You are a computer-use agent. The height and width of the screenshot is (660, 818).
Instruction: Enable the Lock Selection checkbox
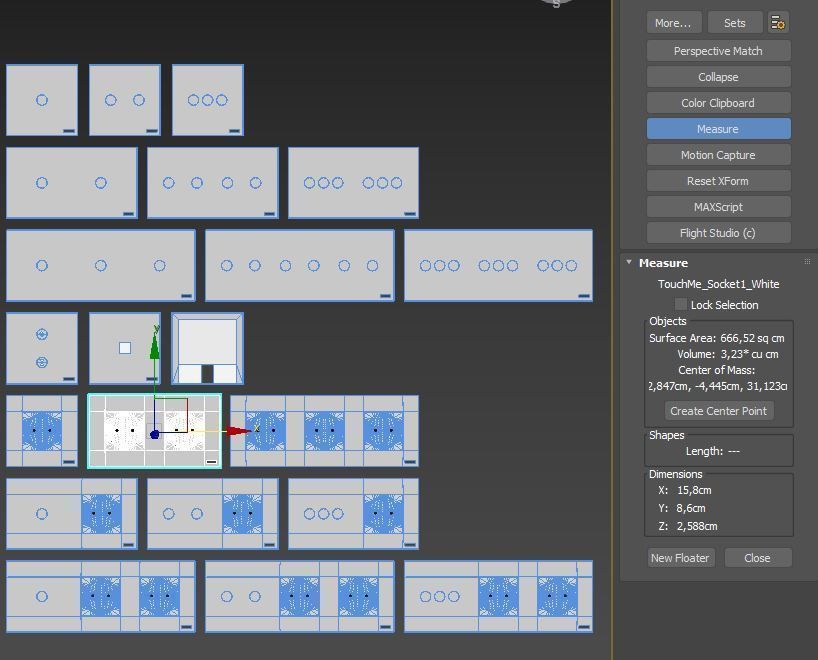pos(681,304)
